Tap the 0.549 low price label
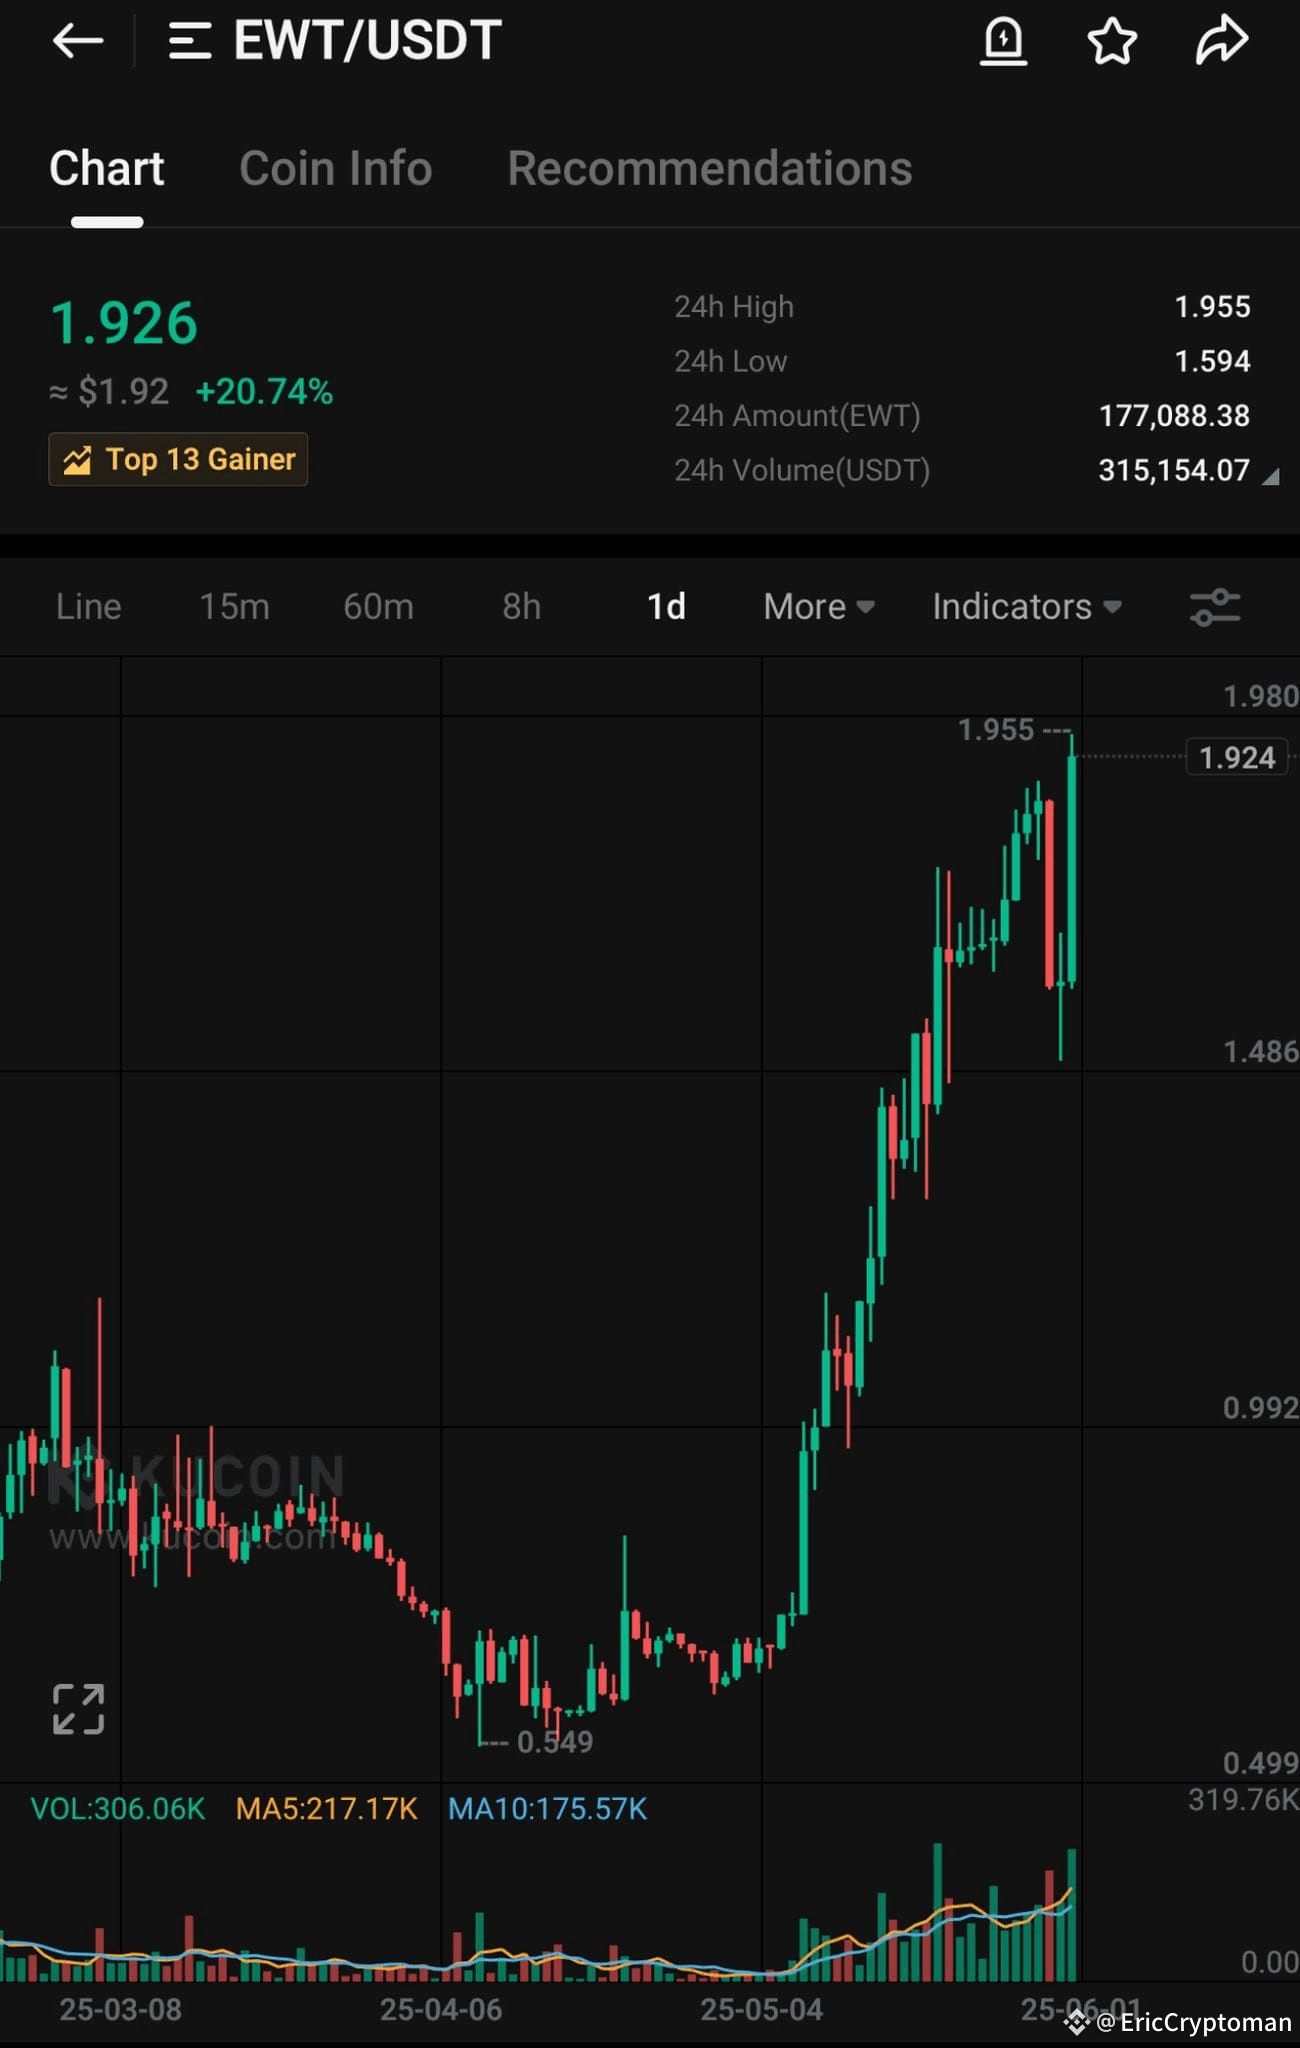 pyautogui.click(x=555, y=1742)
